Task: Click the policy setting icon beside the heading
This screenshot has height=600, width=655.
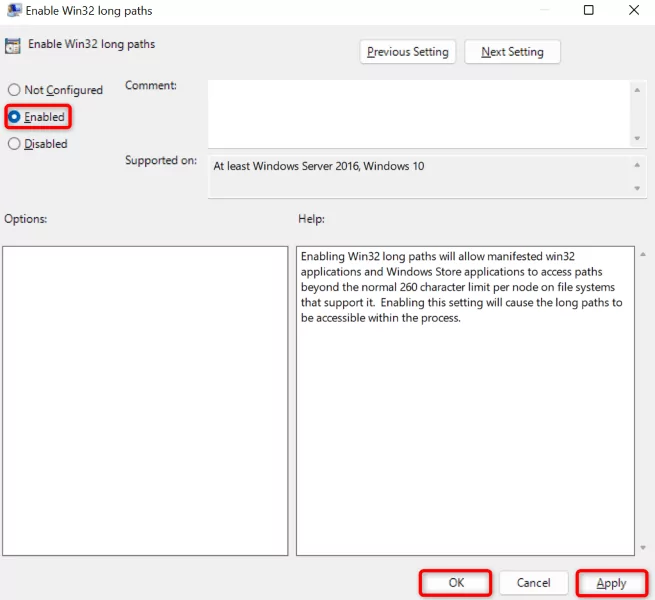Action: click(x=13, y=46)
